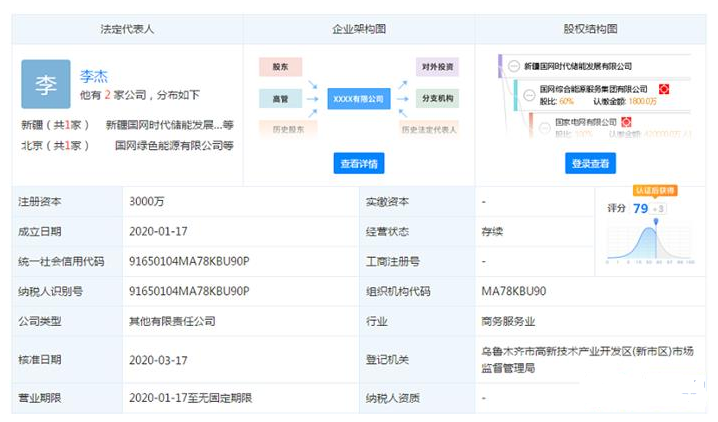
Task: Click red badge next to 国网综合能源服务集团
Action: point(664,89)
